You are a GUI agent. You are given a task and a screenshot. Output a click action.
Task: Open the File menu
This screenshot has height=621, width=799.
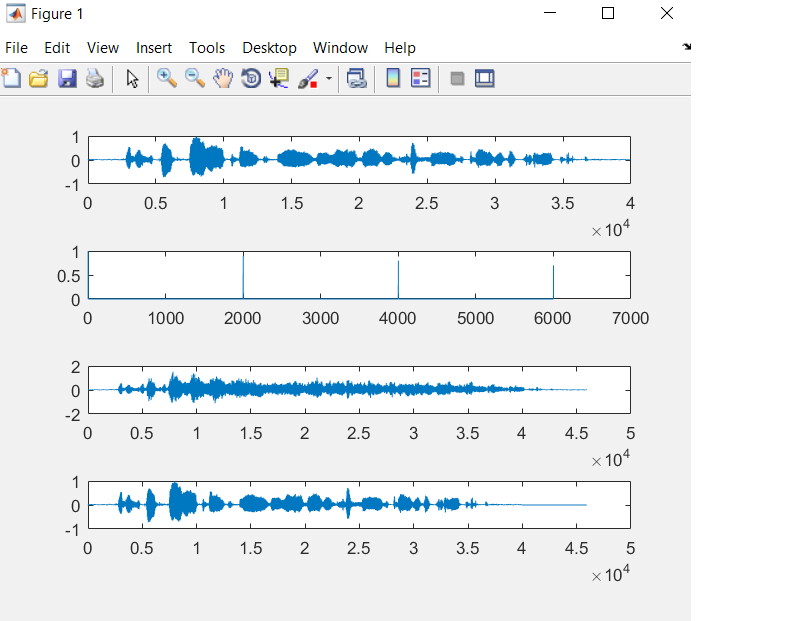pos(16,48)
